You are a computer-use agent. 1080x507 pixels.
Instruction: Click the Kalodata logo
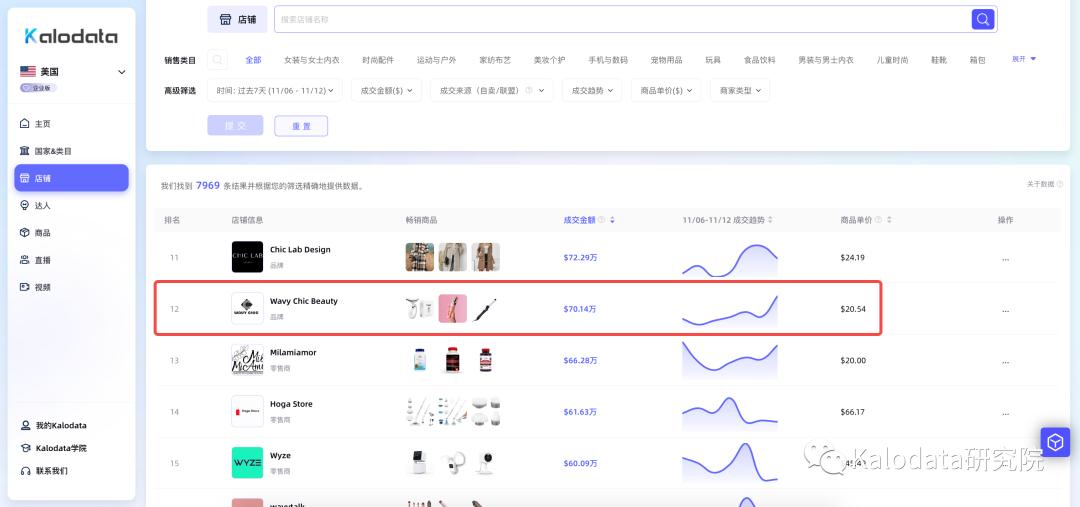pyautogui.click(x=71, y=37)
